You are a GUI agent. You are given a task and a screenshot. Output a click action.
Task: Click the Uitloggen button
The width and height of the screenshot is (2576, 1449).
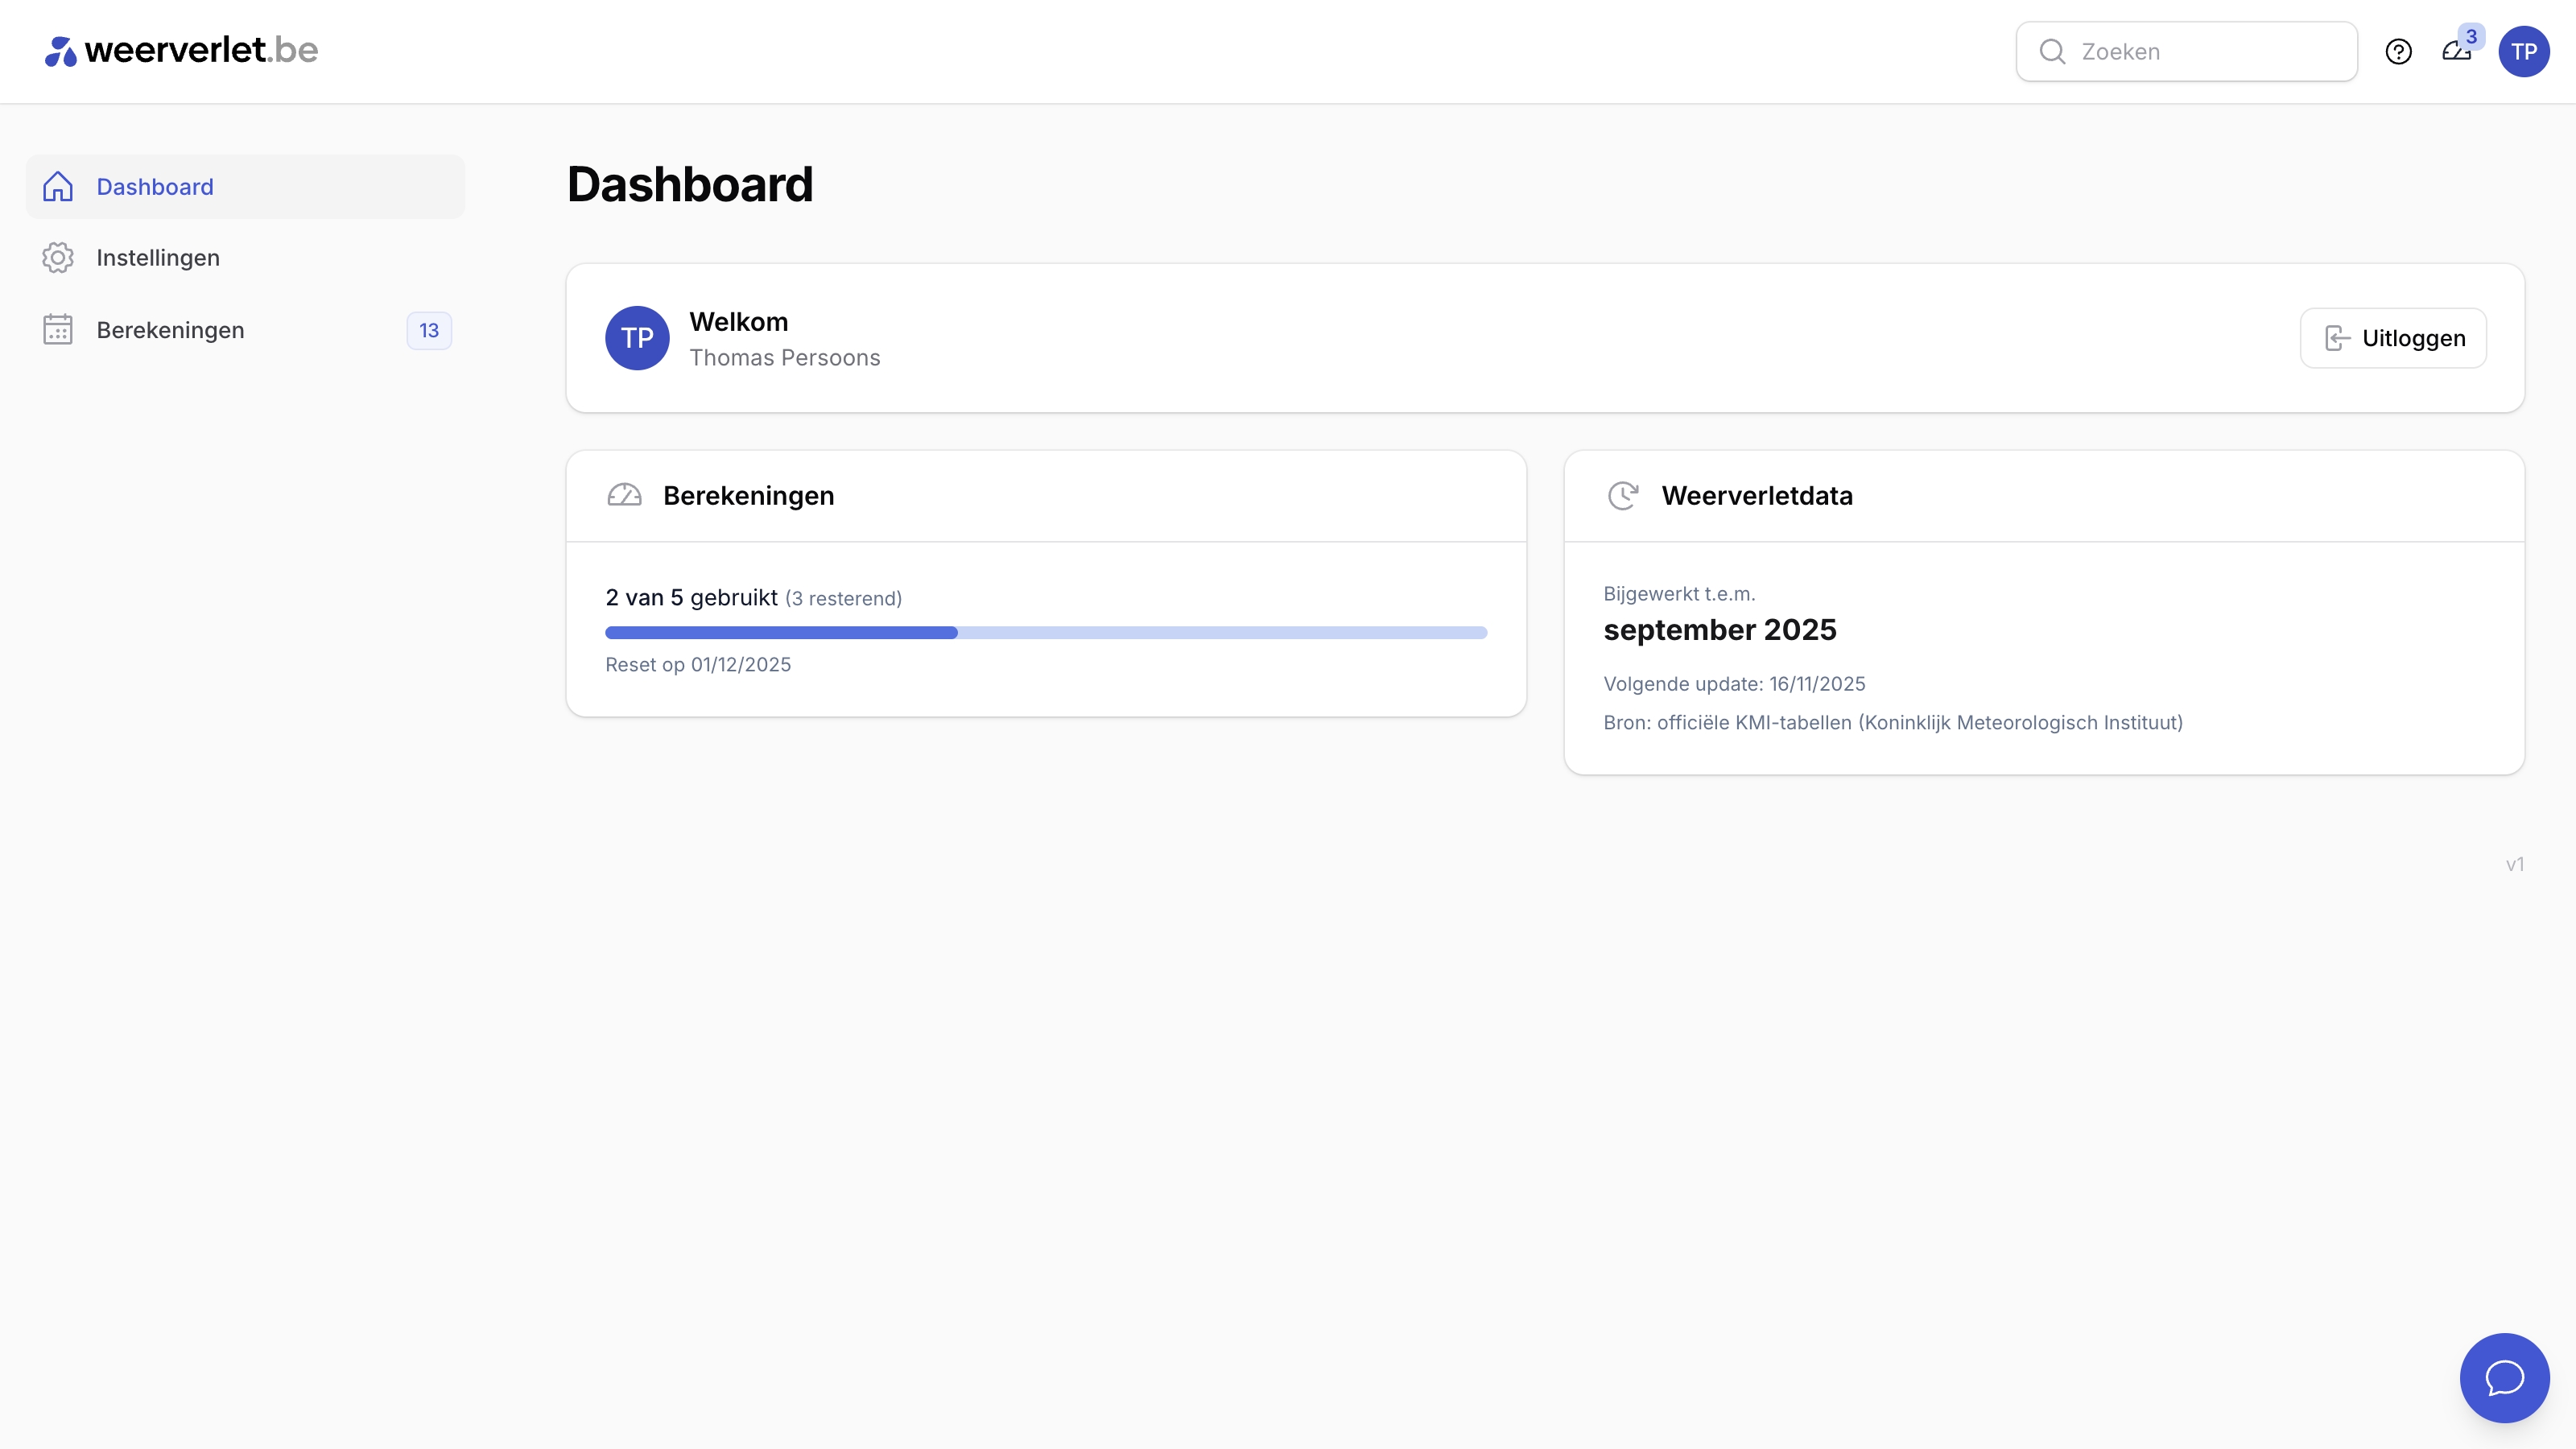[x=2393, y=338]
